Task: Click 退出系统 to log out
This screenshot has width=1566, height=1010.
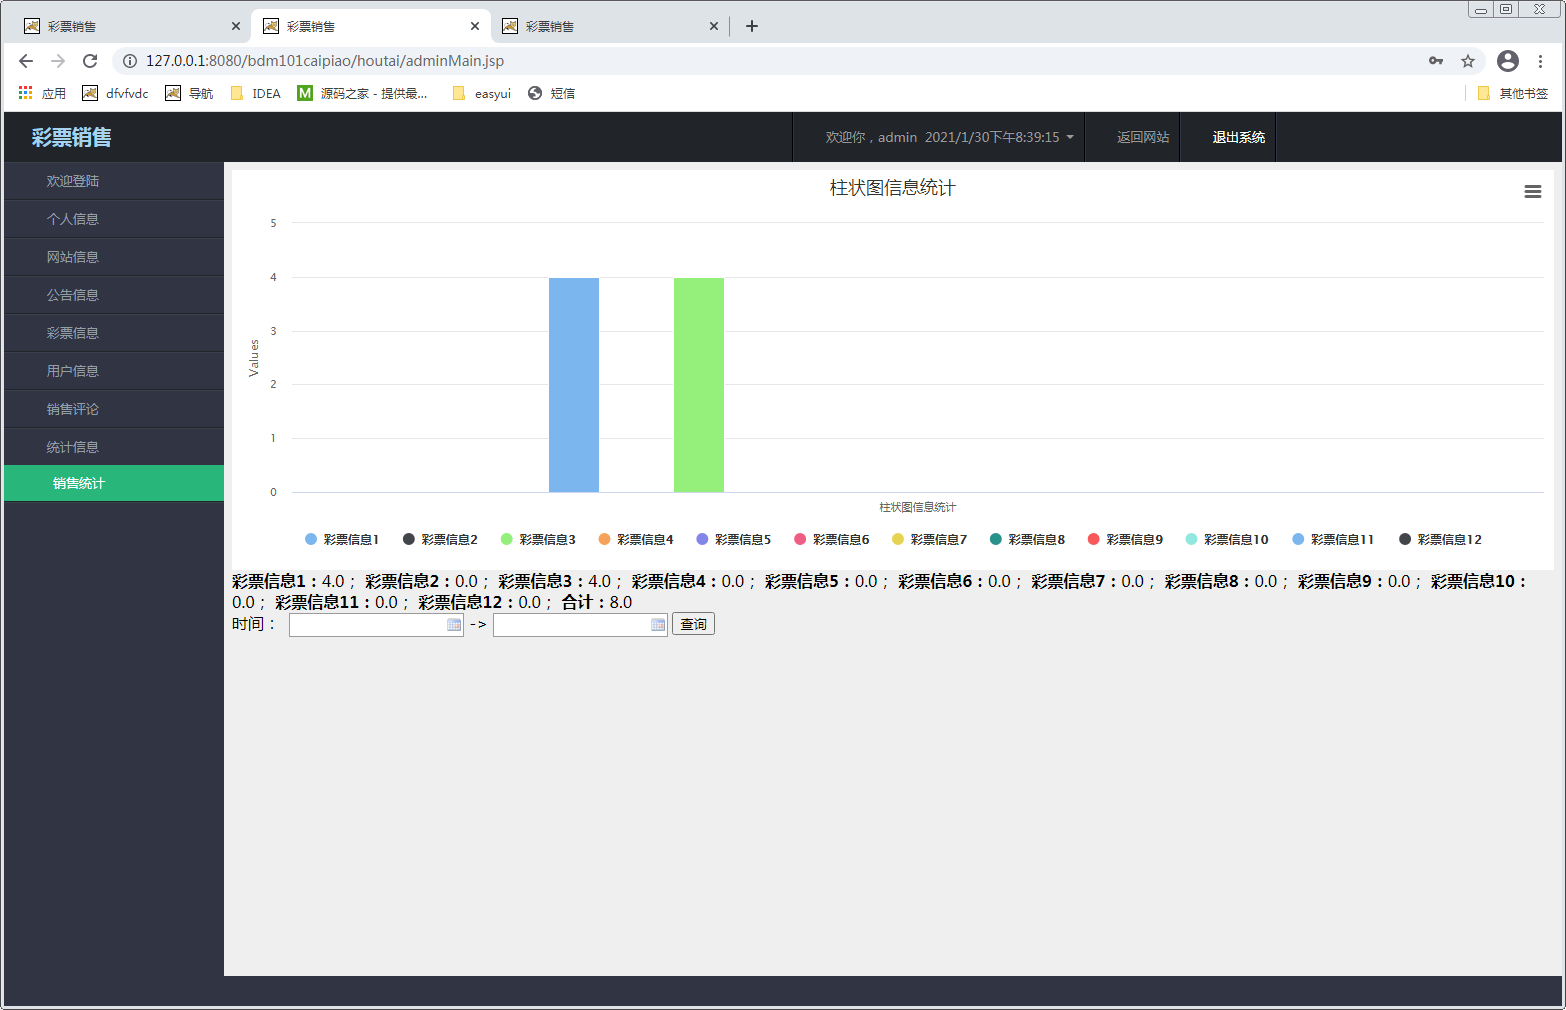Action: (1238, 137)
